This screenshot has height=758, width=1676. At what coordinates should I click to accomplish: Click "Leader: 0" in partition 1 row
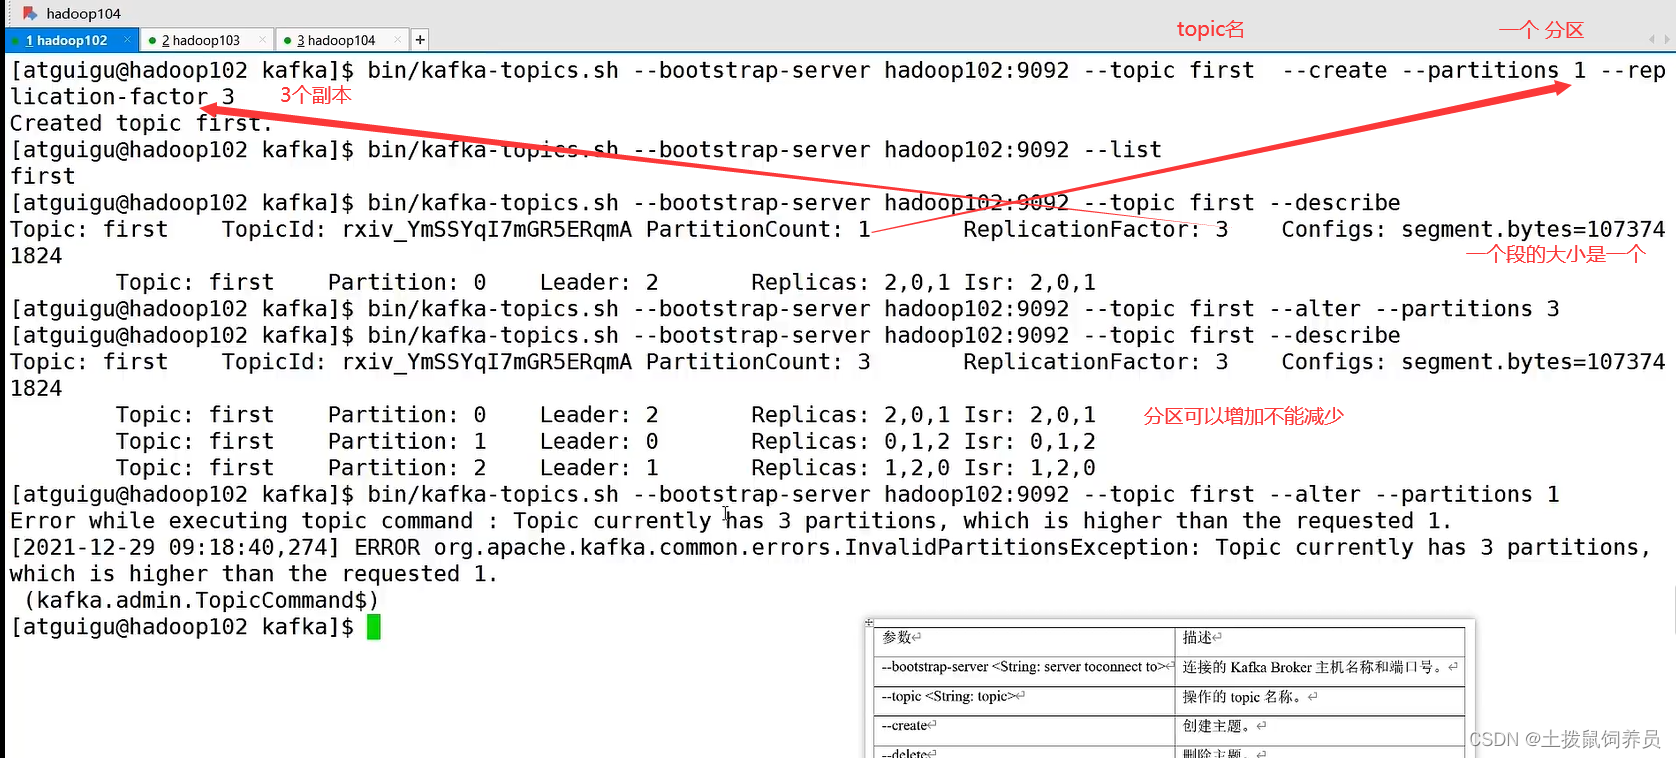[599, 441]
